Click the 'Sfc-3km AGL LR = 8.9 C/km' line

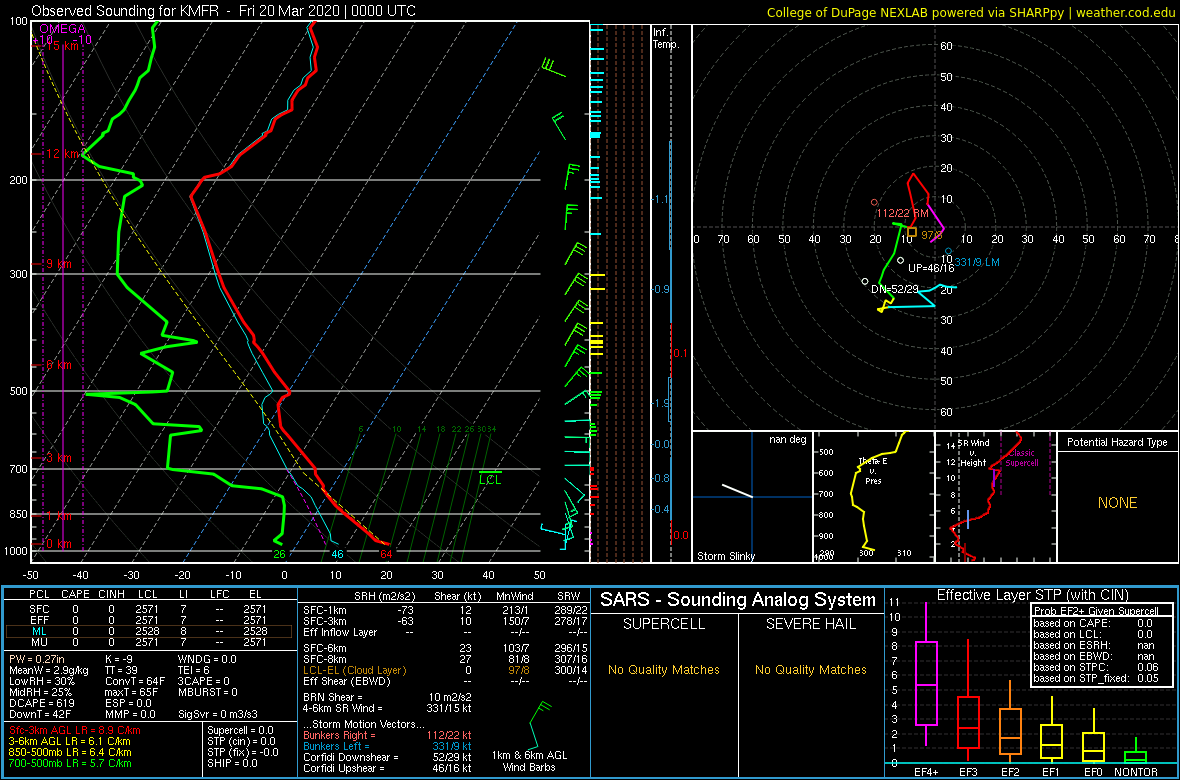click(75, 730)
